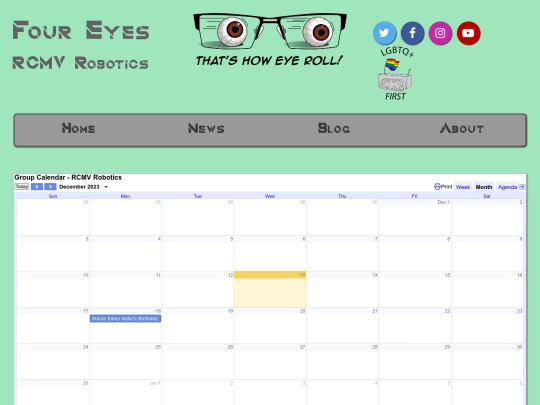
Task: Go to next month with right arrow
Action: pos(50,187)
